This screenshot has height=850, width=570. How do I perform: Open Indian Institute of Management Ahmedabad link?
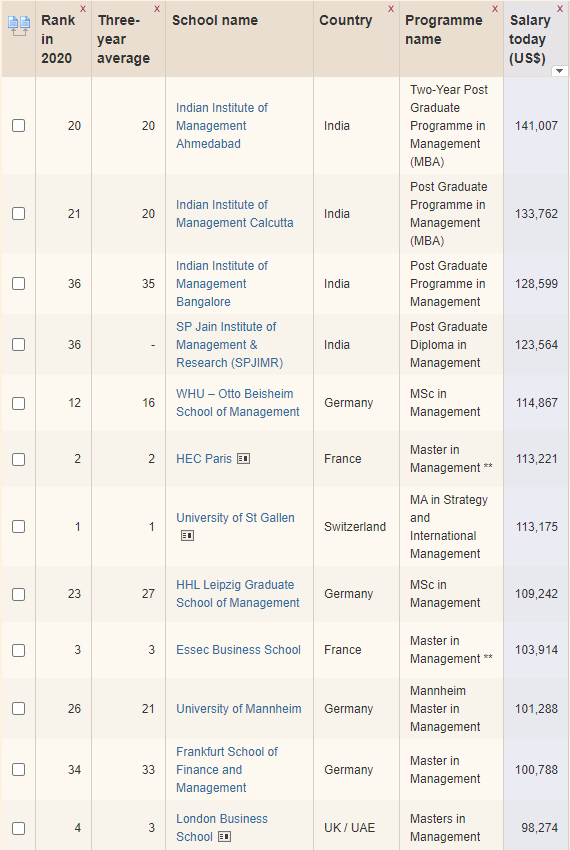[222, 126]
